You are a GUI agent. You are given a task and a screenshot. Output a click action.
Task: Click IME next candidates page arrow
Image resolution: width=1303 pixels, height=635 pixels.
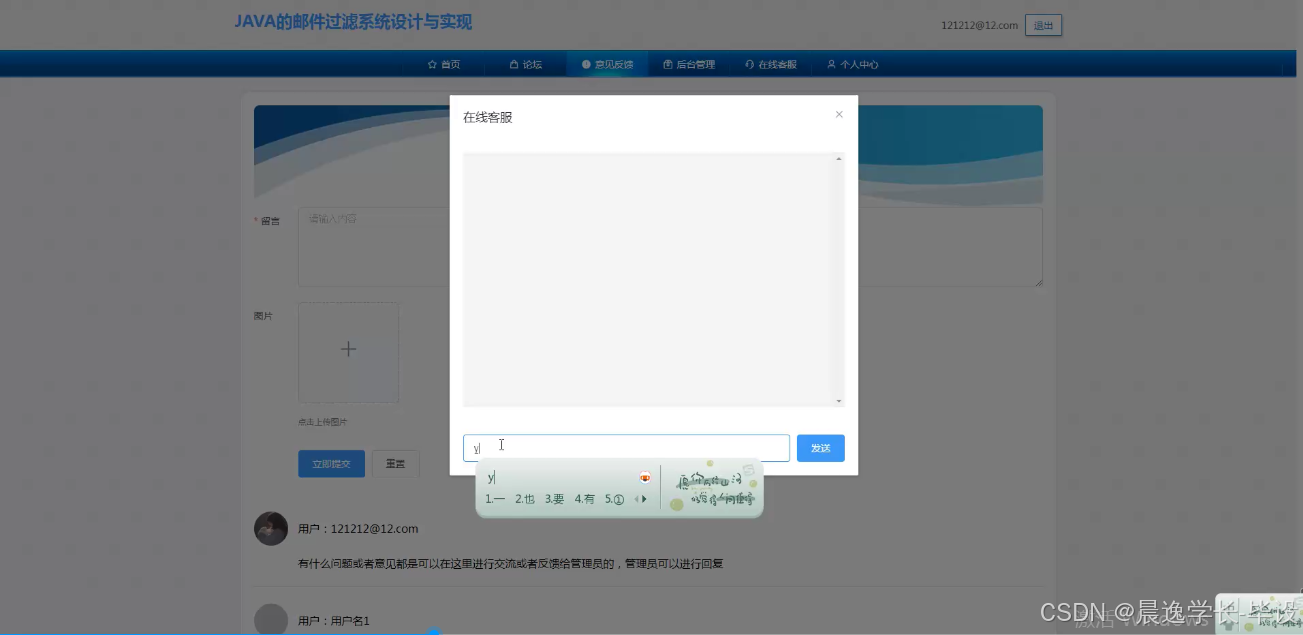click(645, 499)
